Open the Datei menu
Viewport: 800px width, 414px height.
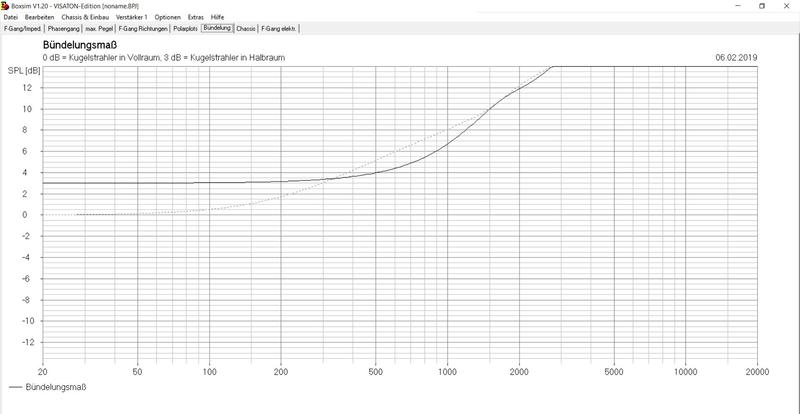pos(10,17)
